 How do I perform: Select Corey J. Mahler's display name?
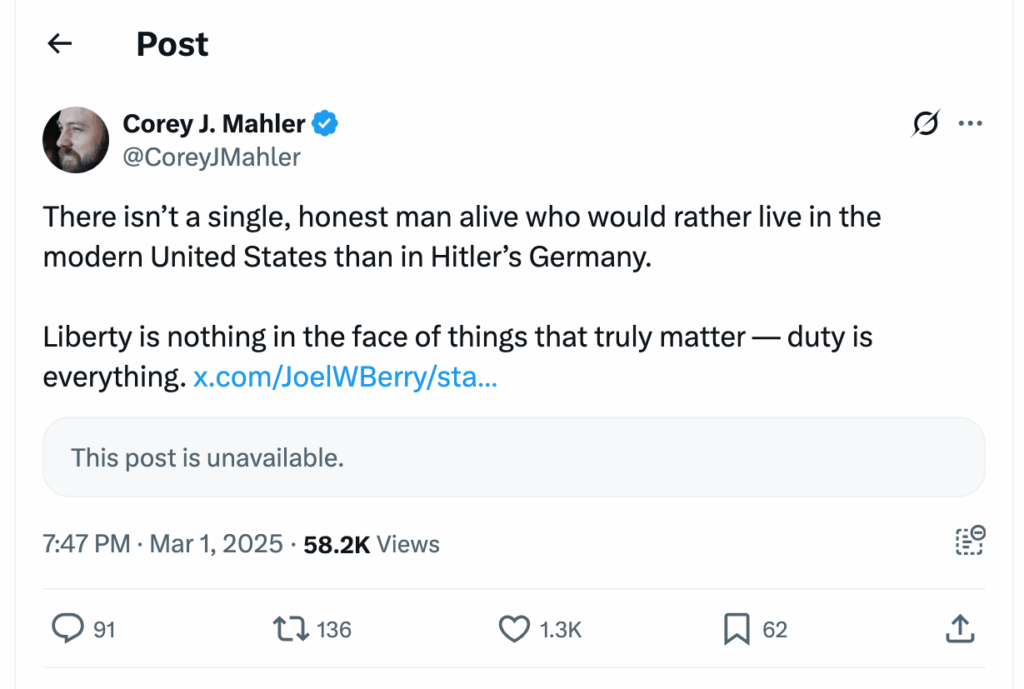coord(213,123)
